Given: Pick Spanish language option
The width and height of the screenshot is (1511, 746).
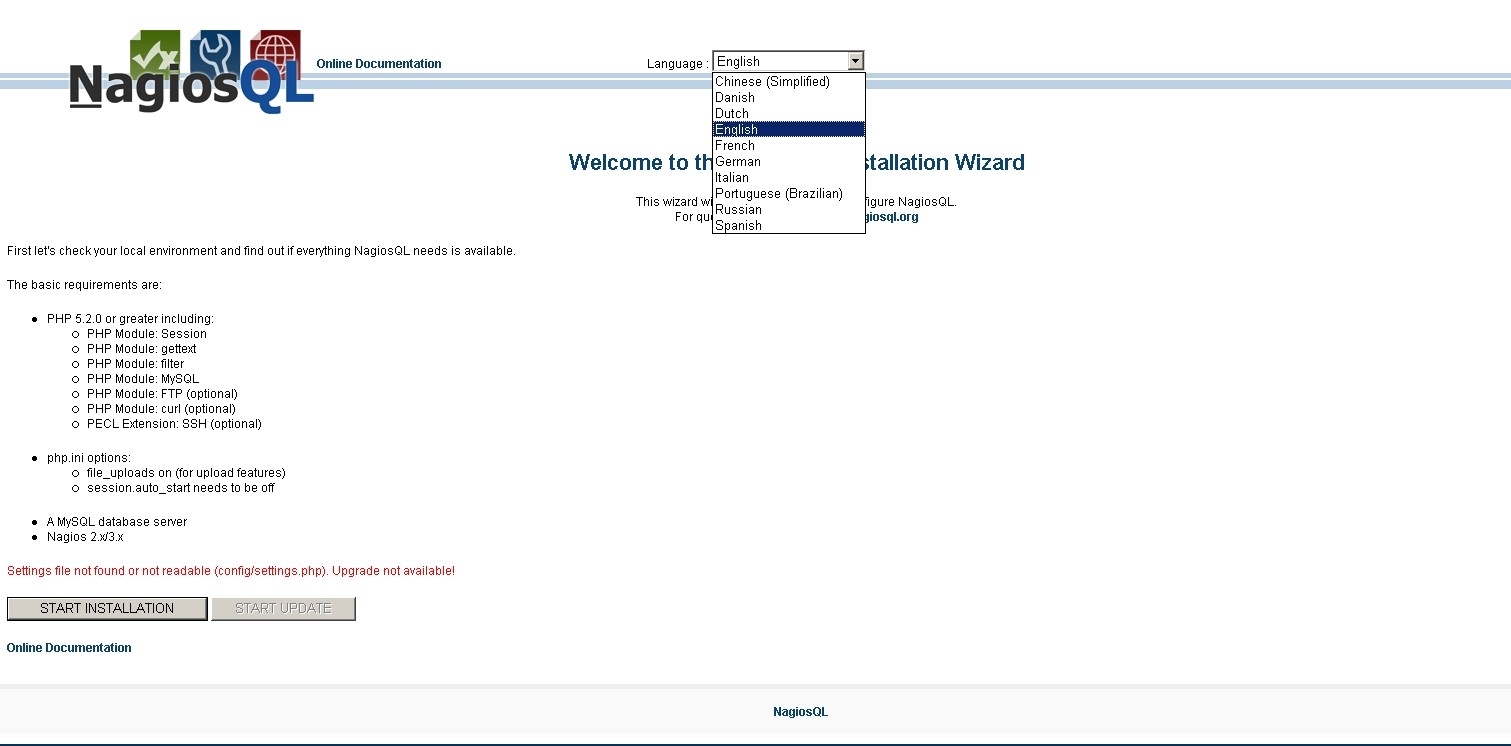Looking at the screenshot, I should point(788,226).
